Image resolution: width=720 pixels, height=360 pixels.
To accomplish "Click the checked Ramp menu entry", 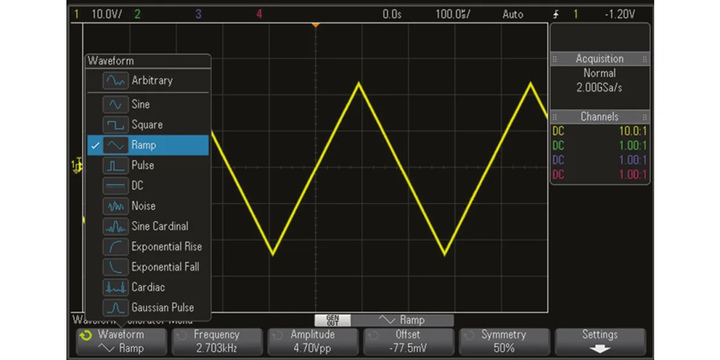I will [148, 145].
